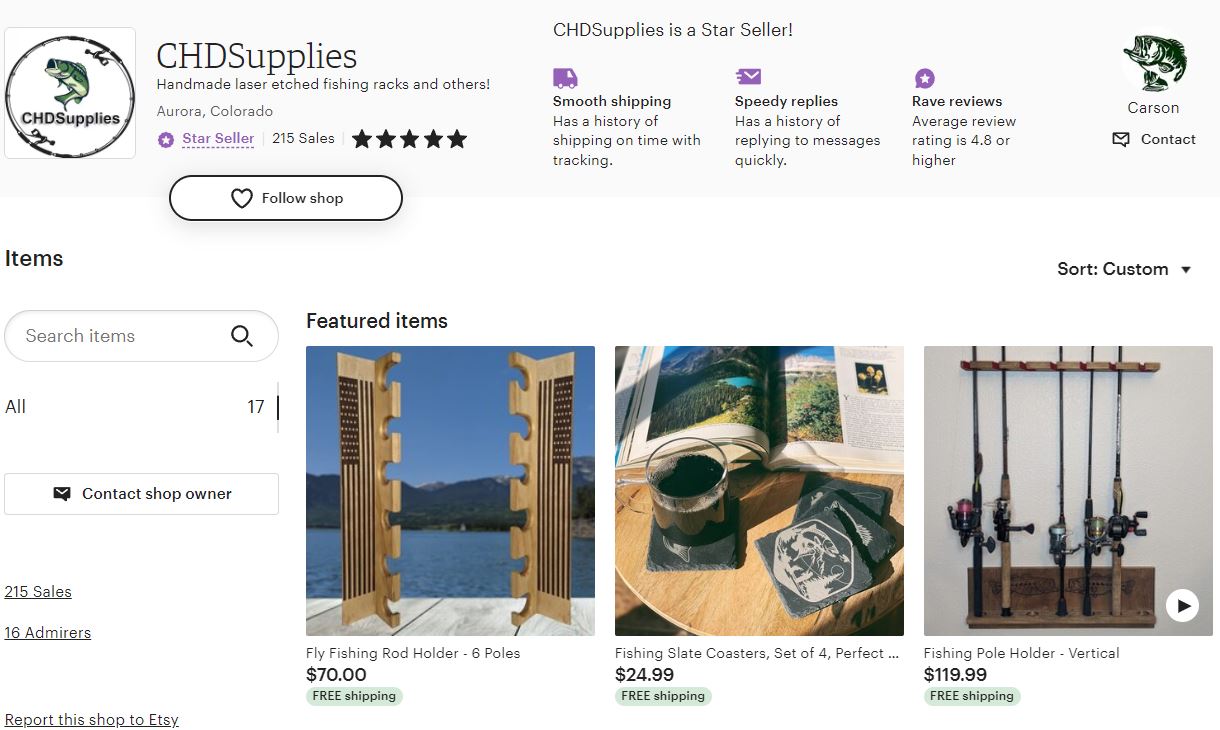
Task: Click the magnifying glass search icon
Action: (x=242, y=336)
